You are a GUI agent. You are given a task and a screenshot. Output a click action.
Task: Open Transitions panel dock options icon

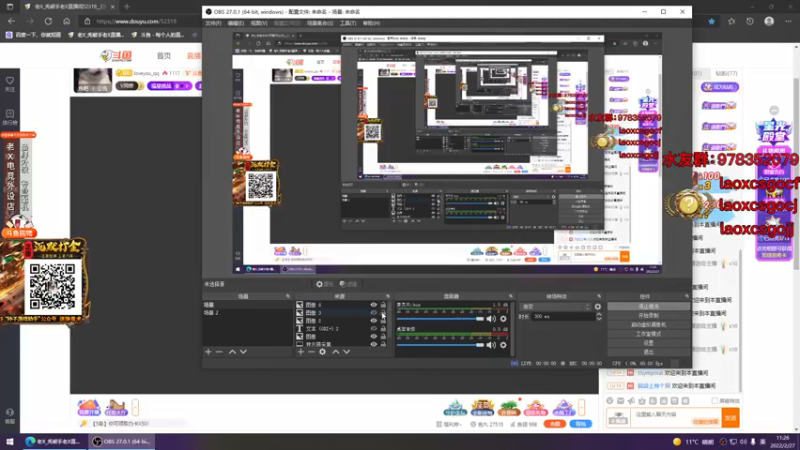click(x=599, y=296)
